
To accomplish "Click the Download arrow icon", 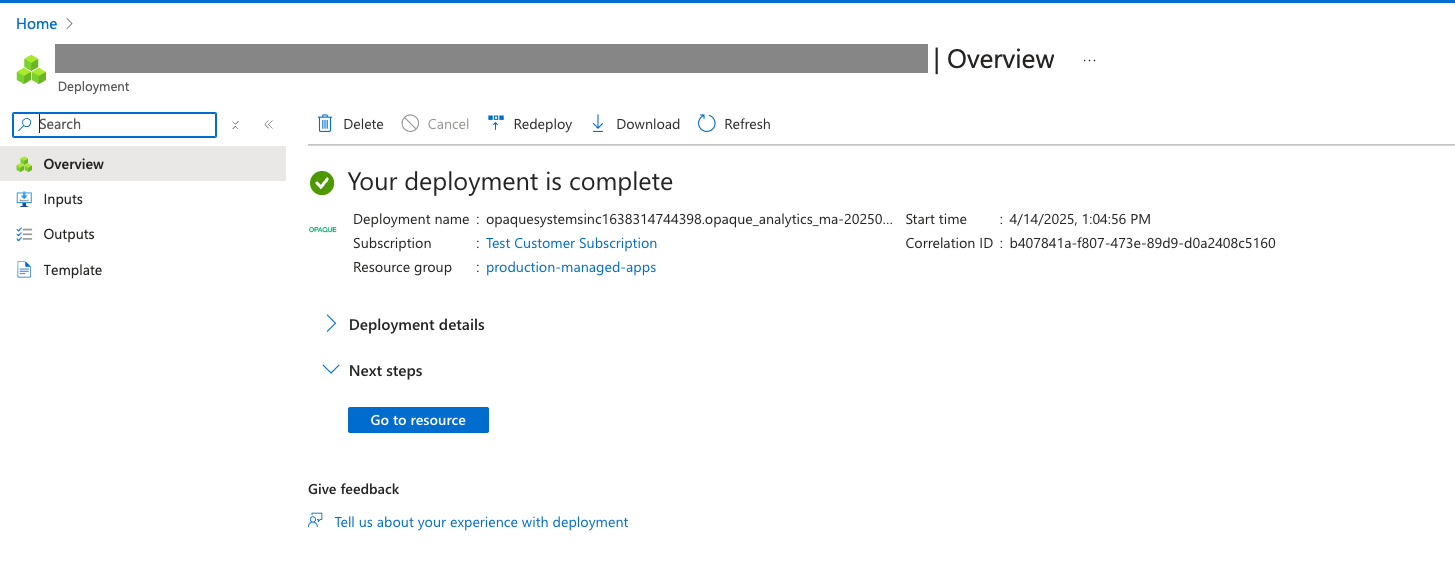I will point(598,124).
